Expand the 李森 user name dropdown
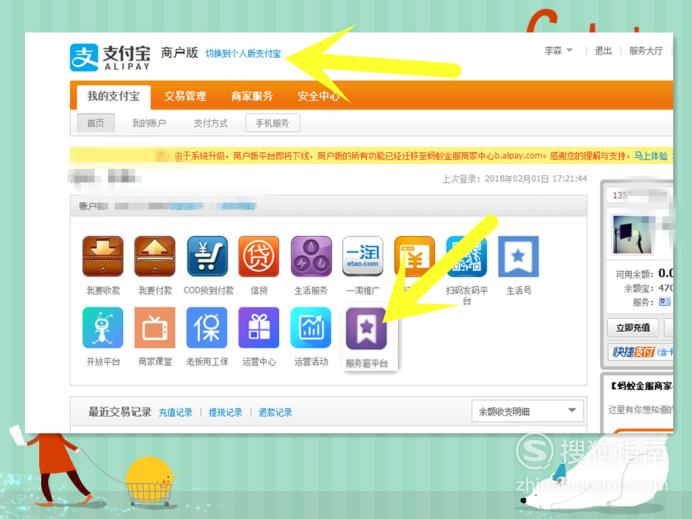This screenshot has width=692, height=519. click(558, 51)
